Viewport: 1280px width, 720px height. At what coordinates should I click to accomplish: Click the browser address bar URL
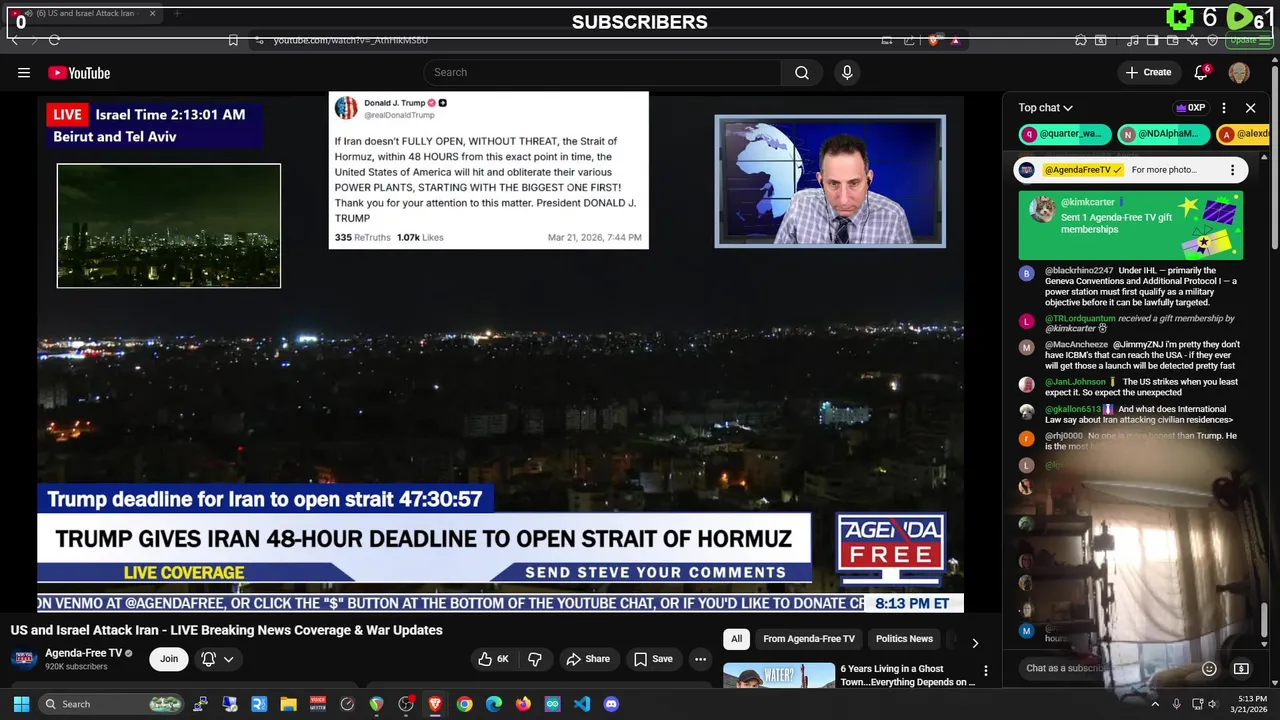pos(351,40)
